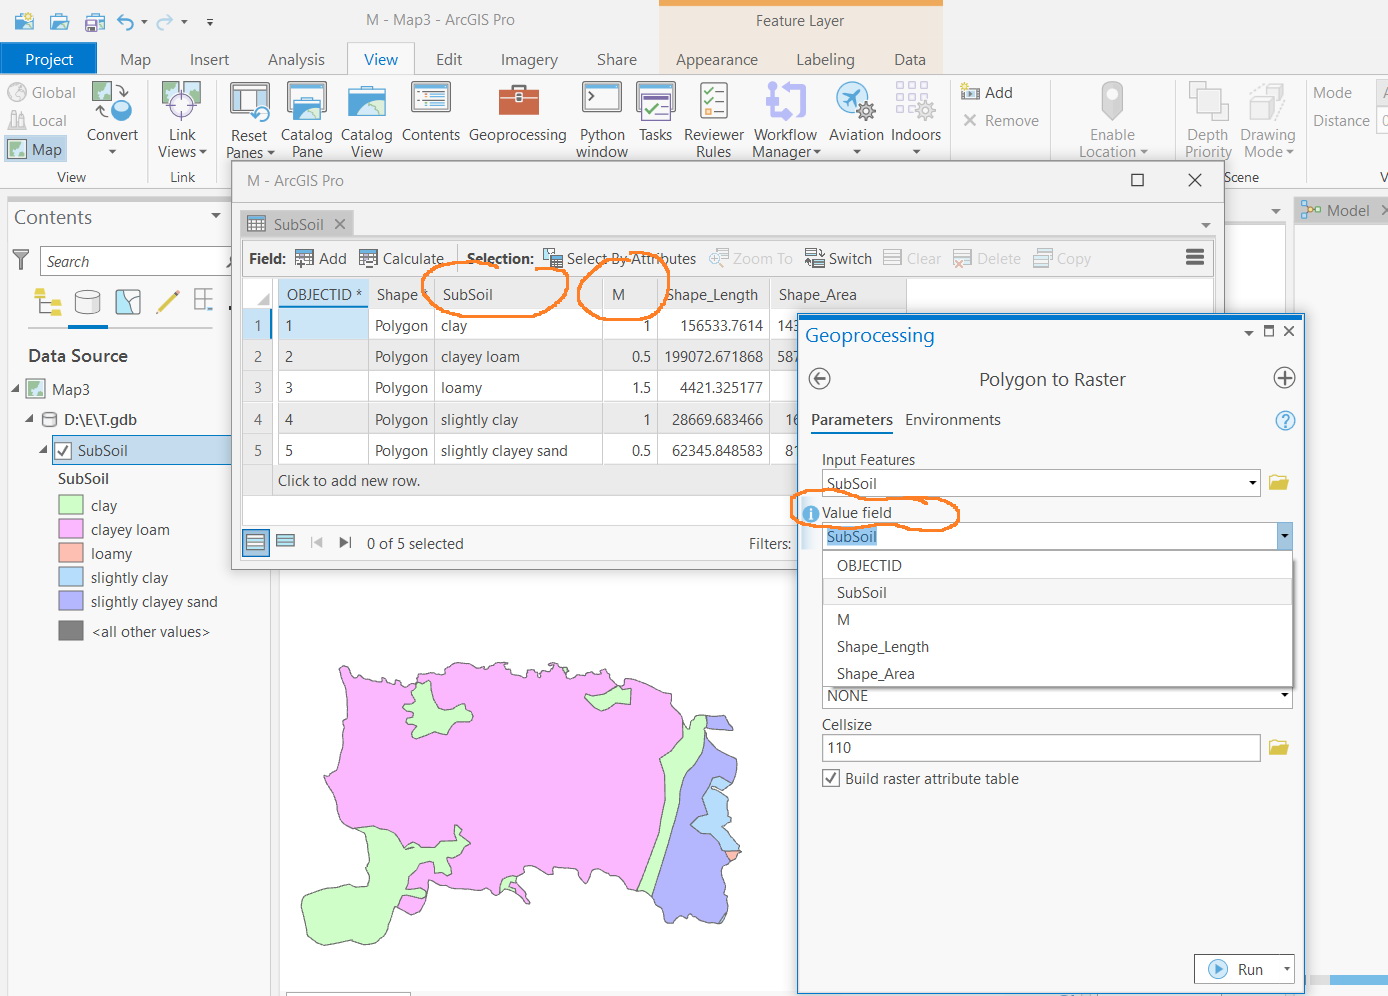Viewport: 1388px width, 996px height.
Task: Open the Imagery ribbon tab
Action: 529,59
